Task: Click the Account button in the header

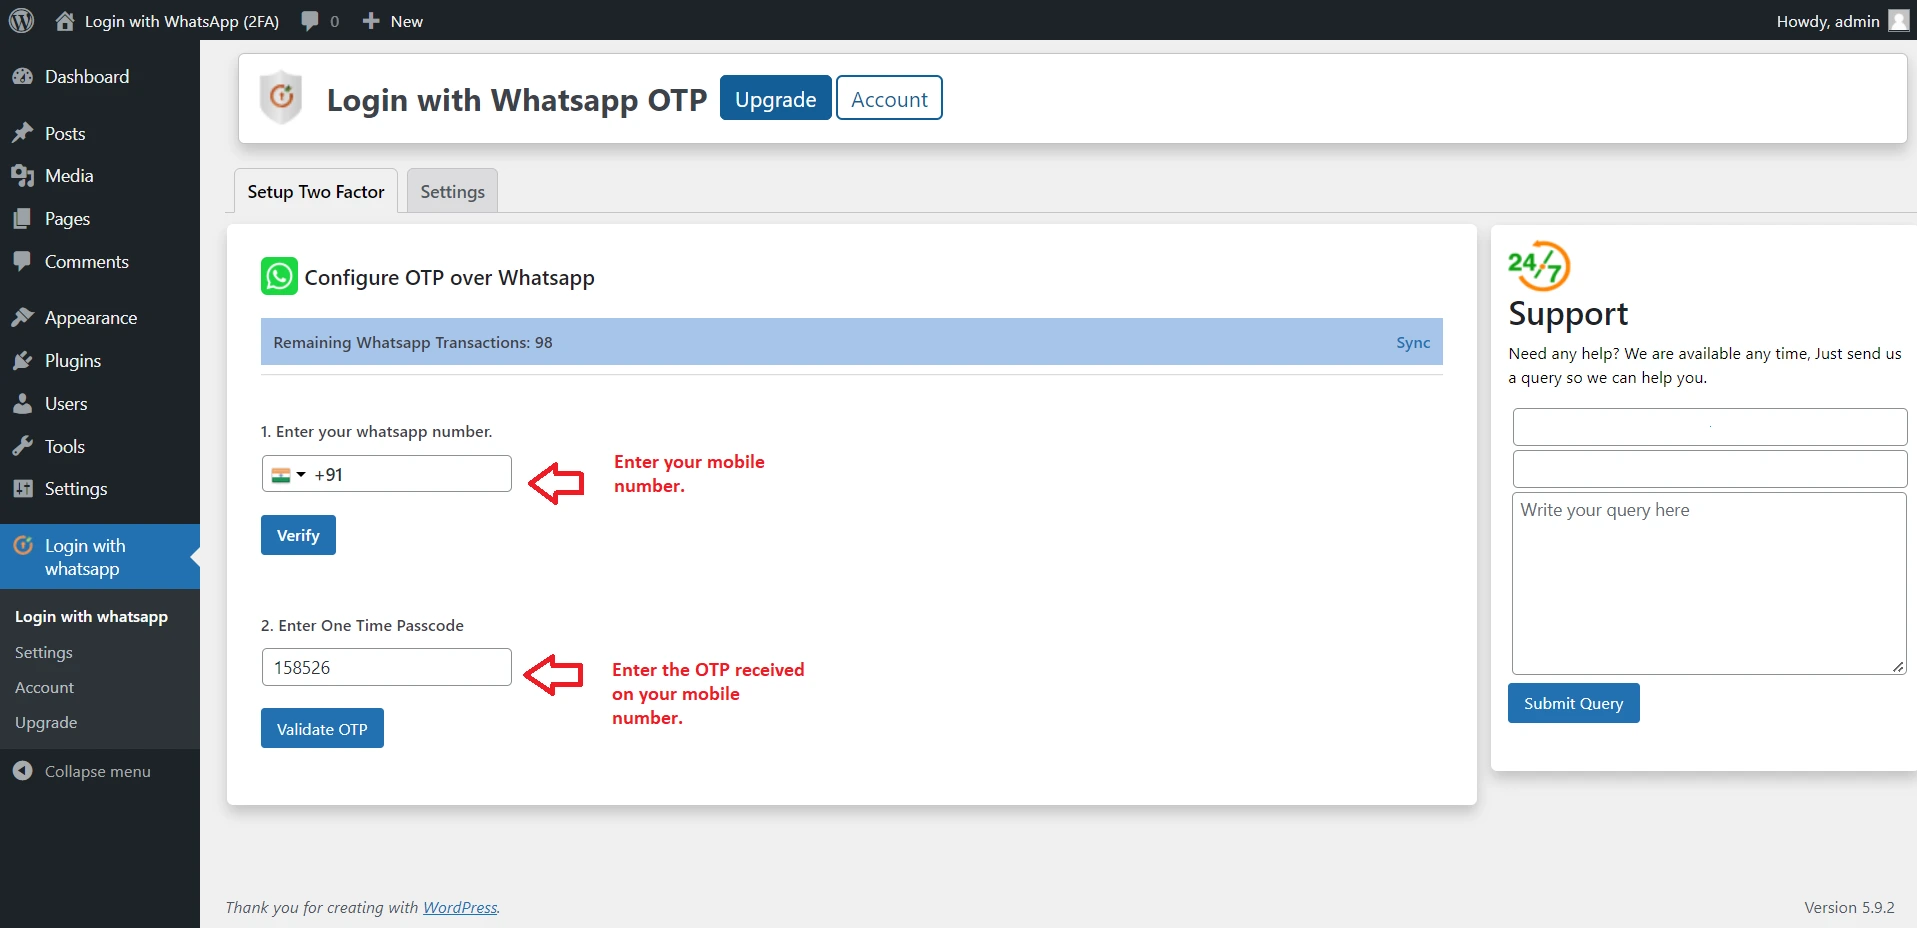Action: [889, 98]
